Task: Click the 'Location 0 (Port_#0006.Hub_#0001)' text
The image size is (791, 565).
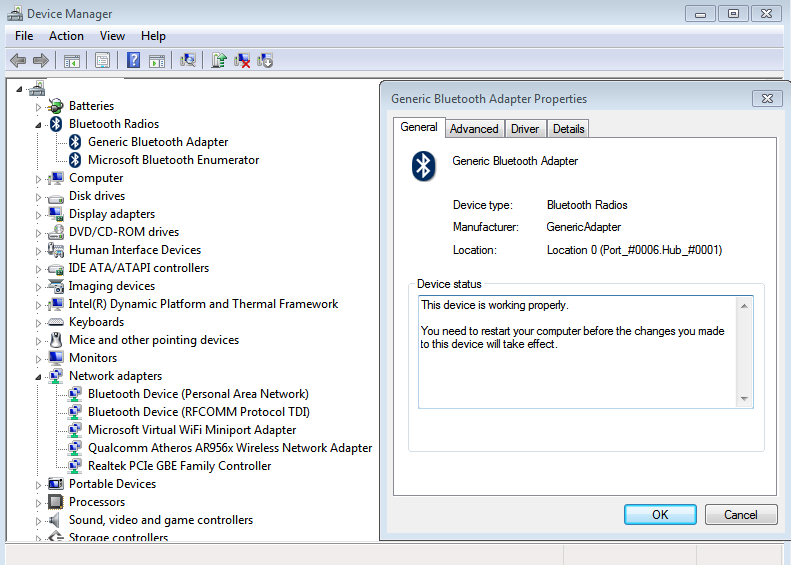Action: [x=634, y=250]
